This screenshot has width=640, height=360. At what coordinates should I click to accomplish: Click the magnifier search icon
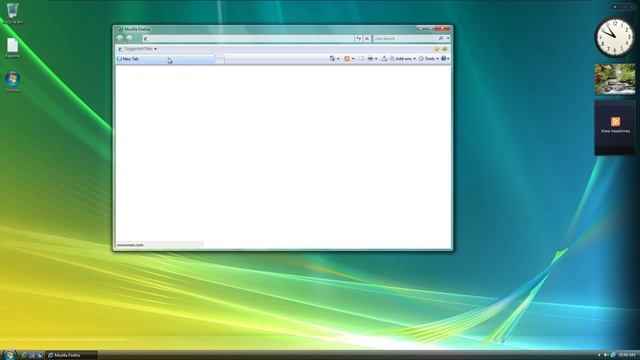pyautogui.click(x=441, y=38)
